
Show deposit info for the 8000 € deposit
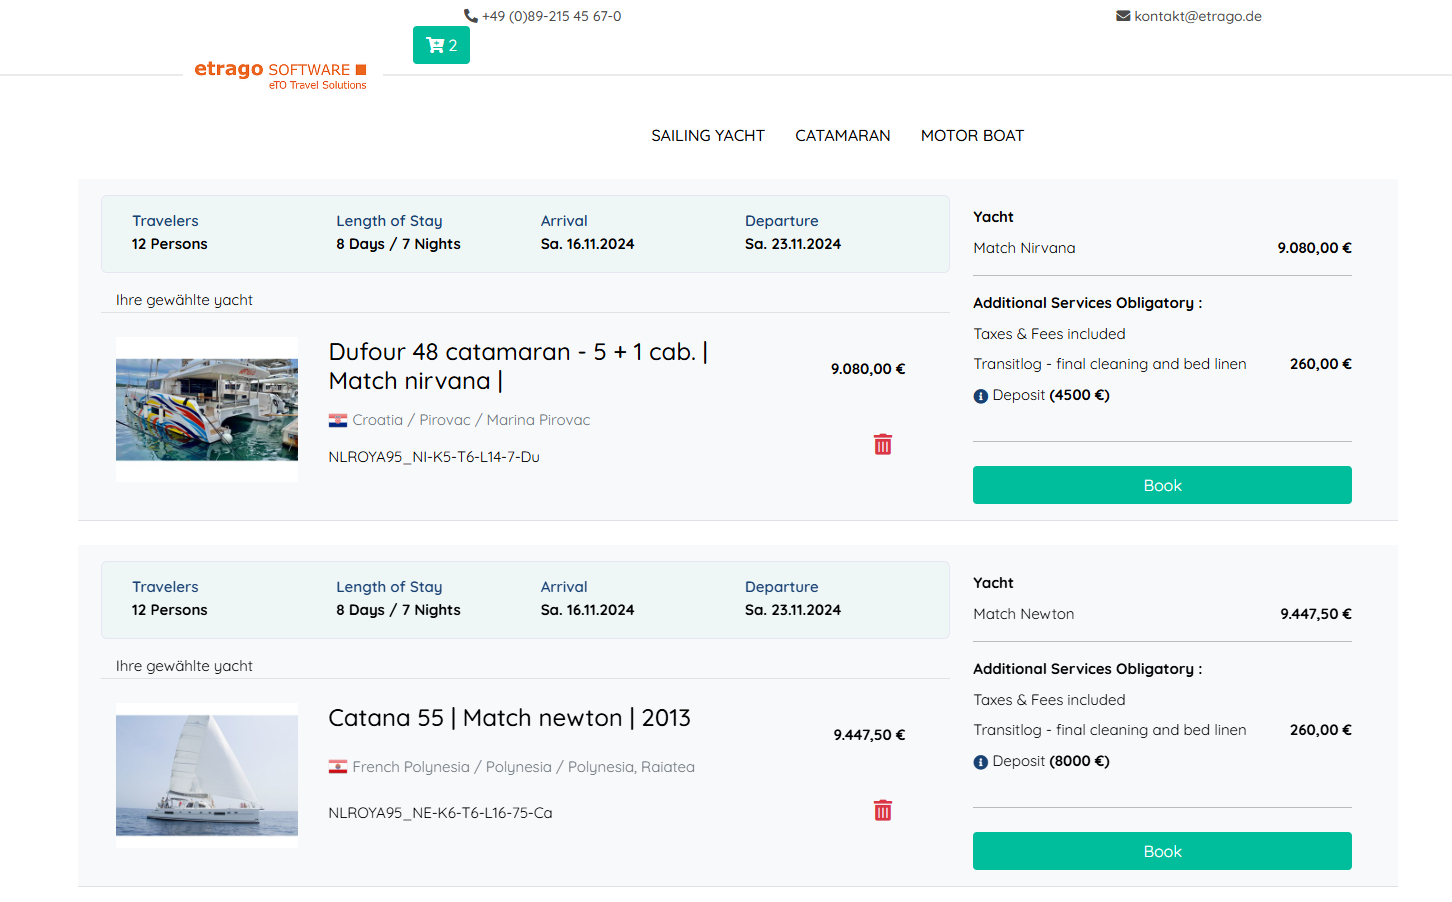[980, 762]
